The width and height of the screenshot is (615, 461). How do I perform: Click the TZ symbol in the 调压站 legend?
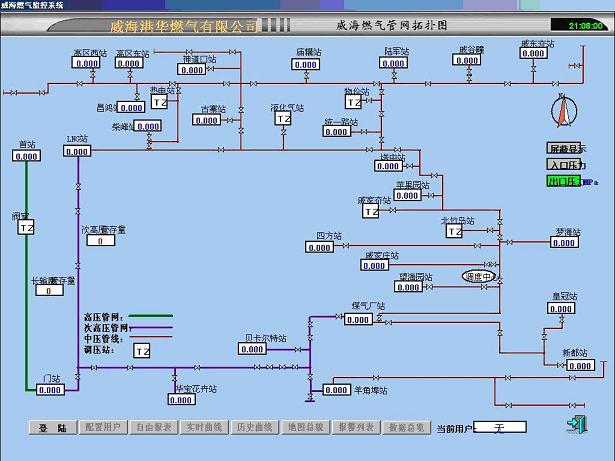pyautogui.click(x=142, y=351)
